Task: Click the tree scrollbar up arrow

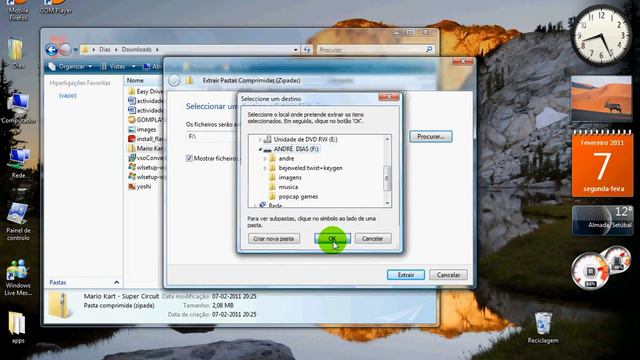Action: [387, 139]
